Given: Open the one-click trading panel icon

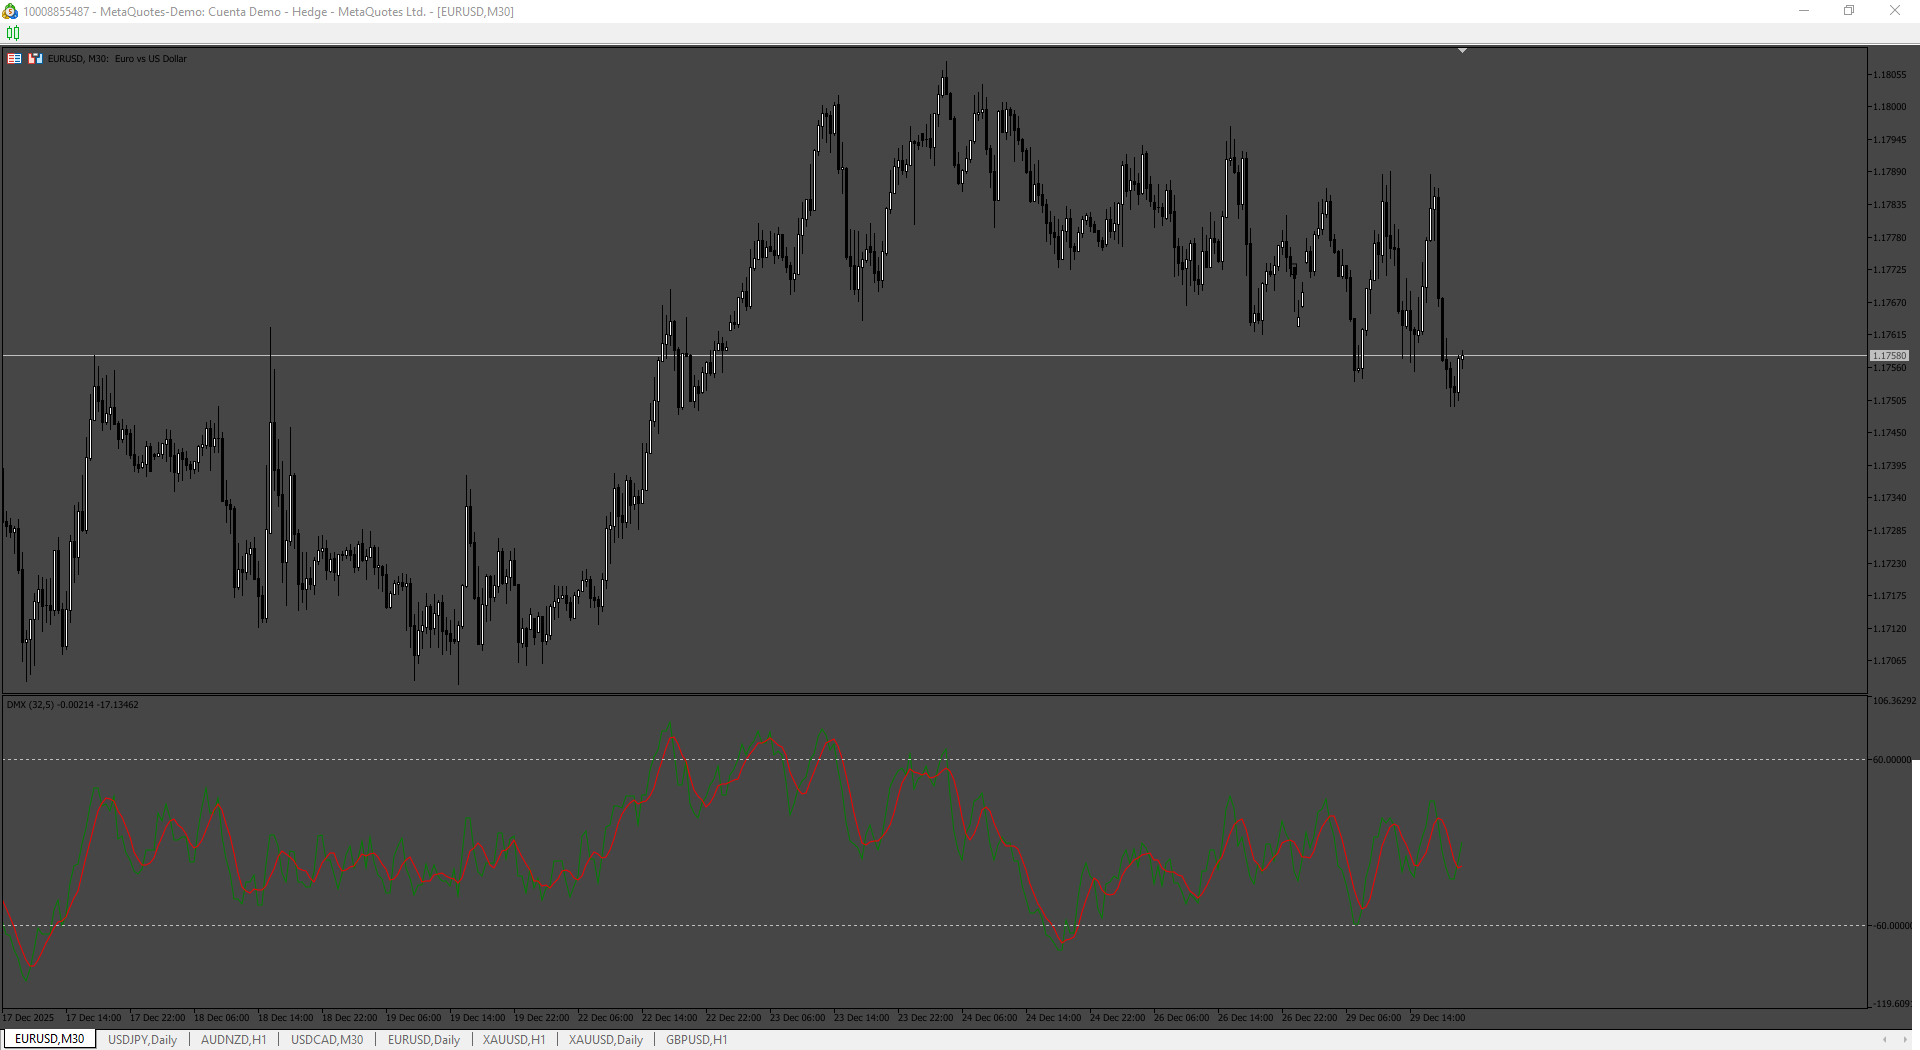Looking at the screenshot, I should 14,58.
